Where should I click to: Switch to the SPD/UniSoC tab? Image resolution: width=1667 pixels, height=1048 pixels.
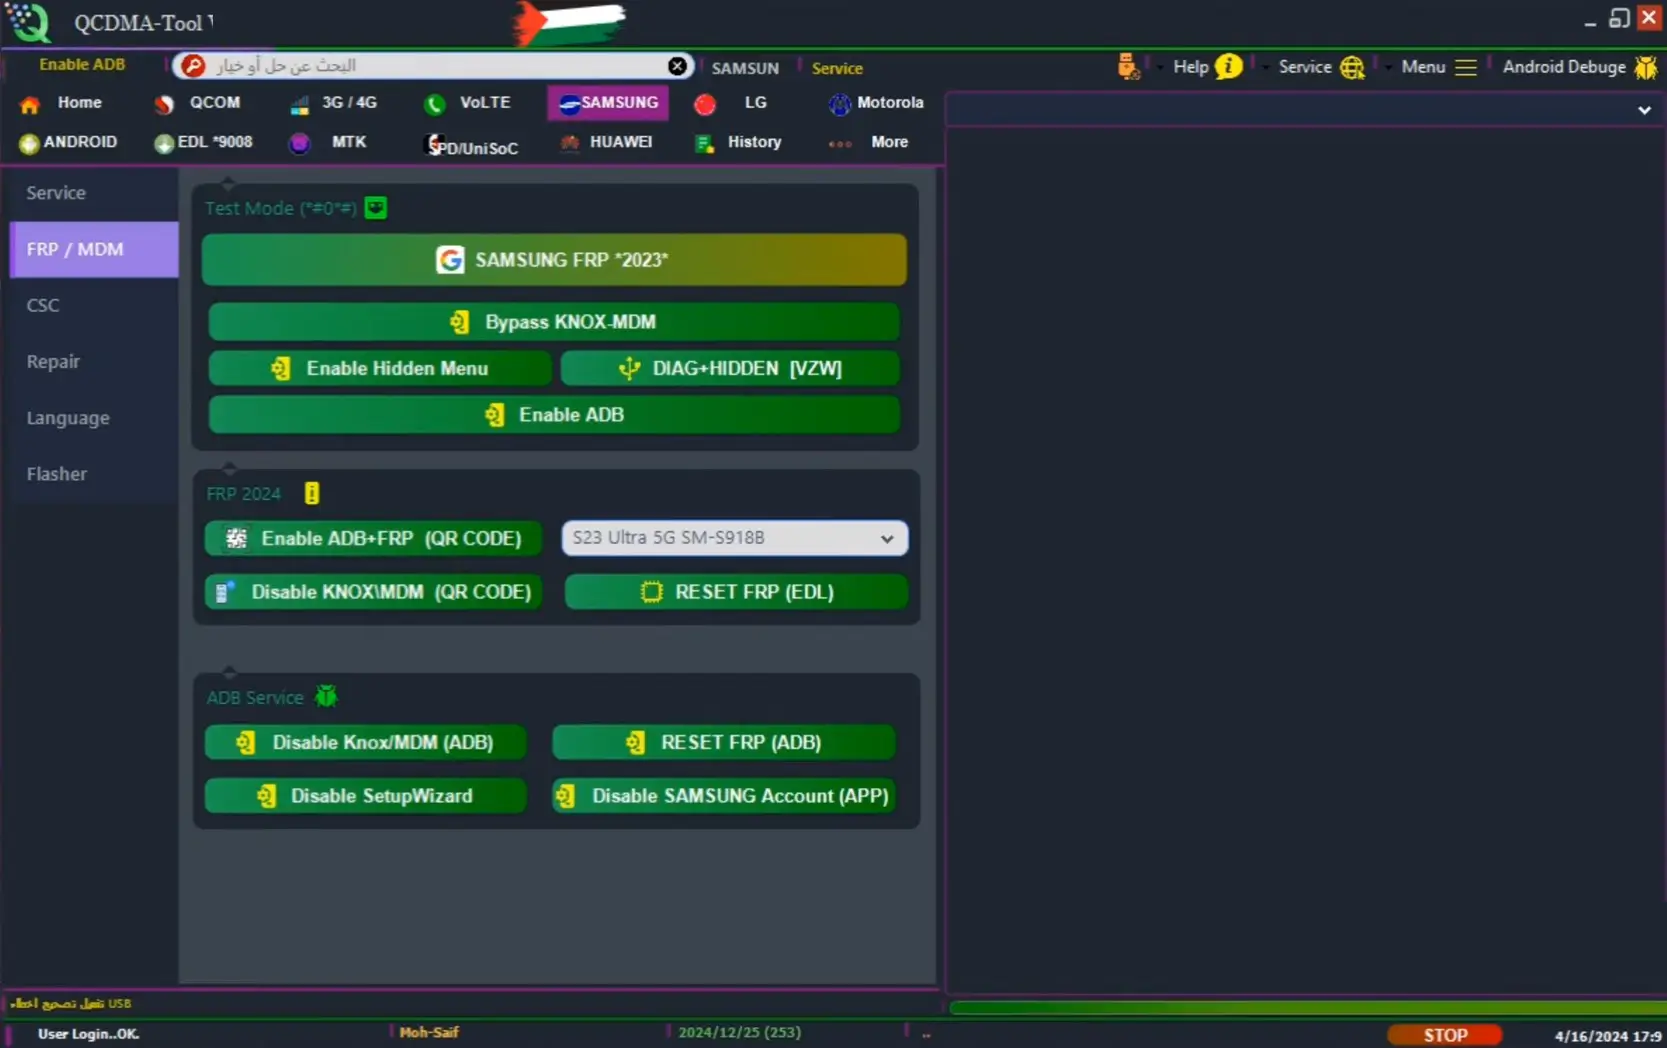coord(472,146)
